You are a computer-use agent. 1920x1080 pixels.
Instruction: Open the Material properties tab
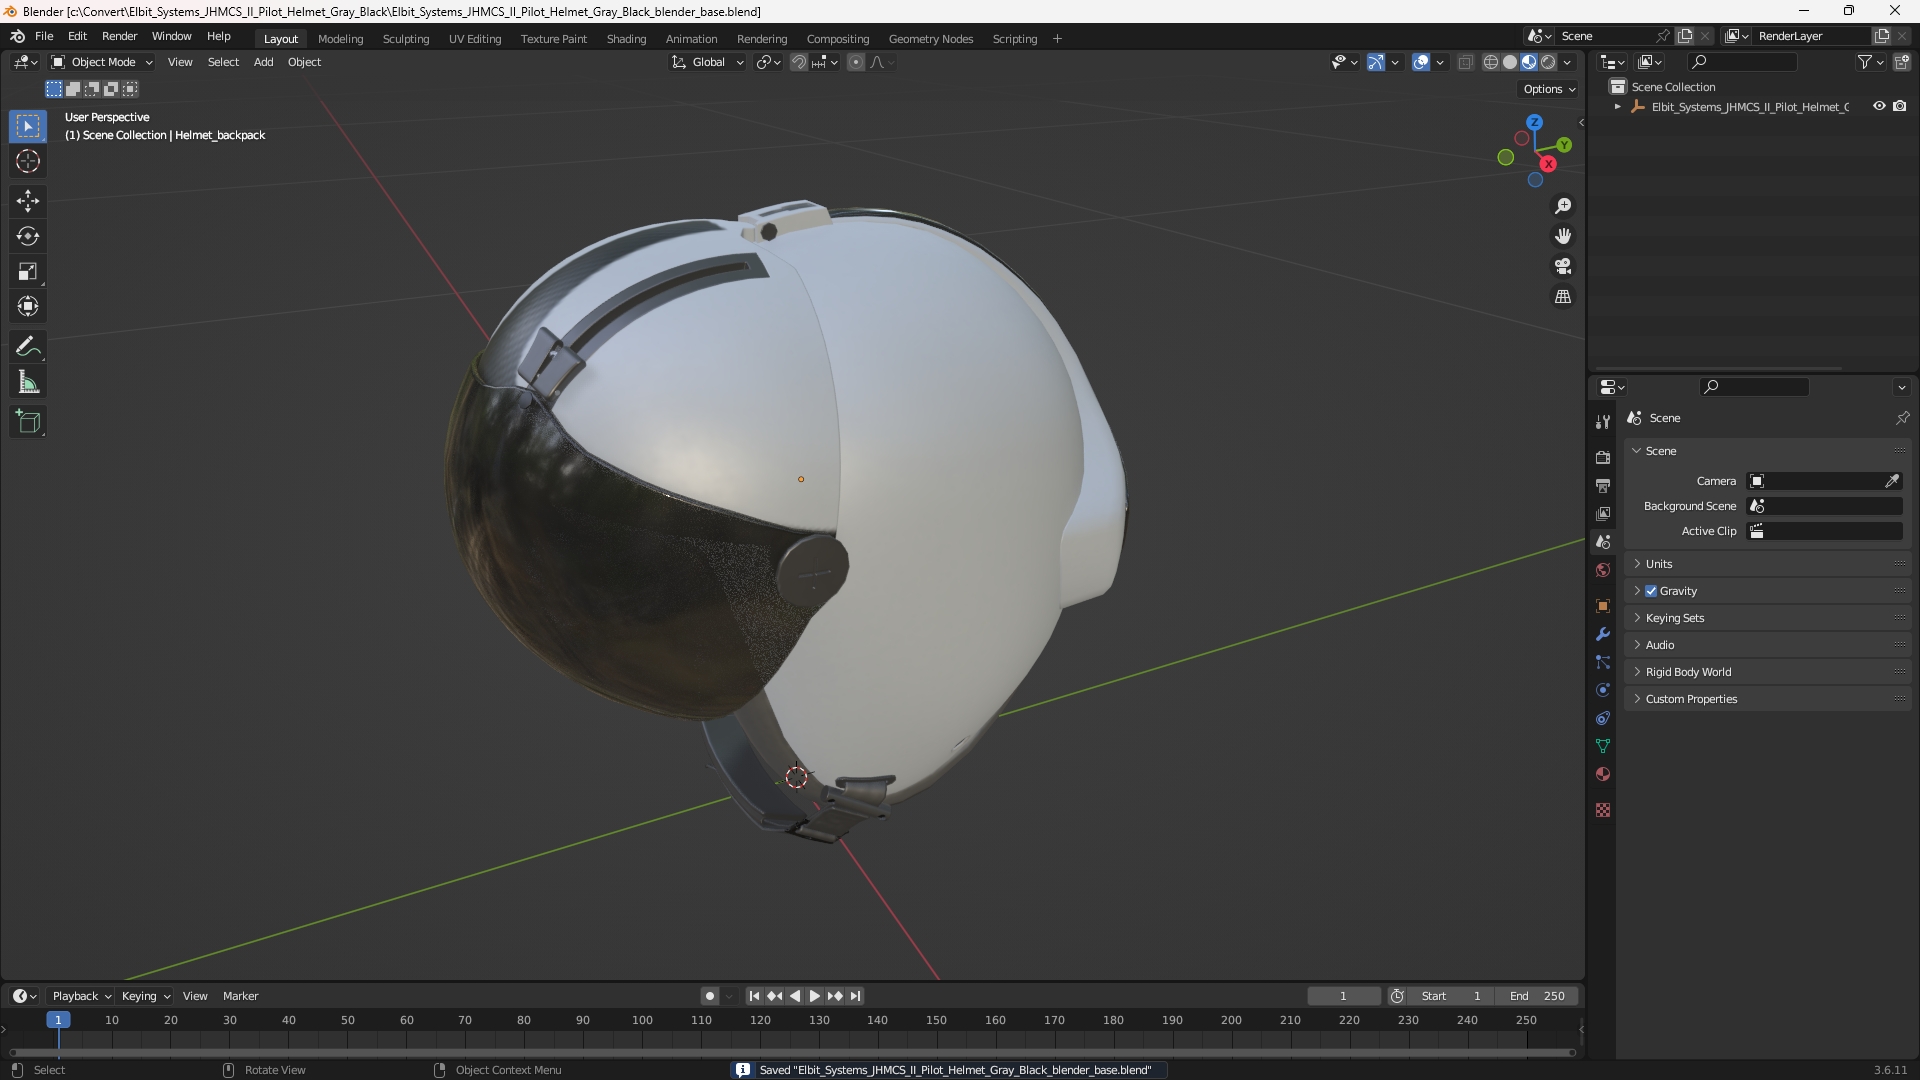1603,774
